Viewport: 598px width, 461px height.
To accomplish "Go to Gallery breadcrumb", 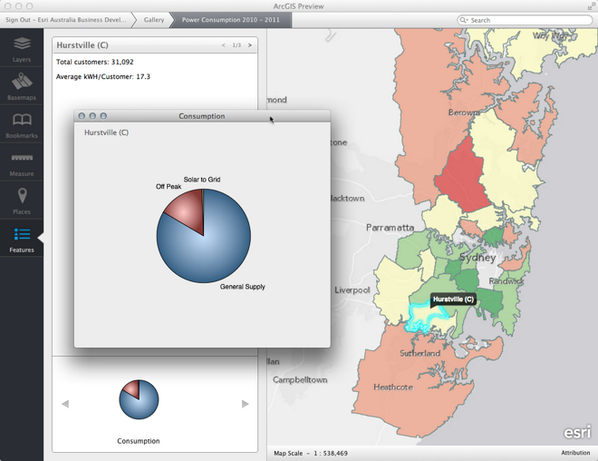I will 154,20.
